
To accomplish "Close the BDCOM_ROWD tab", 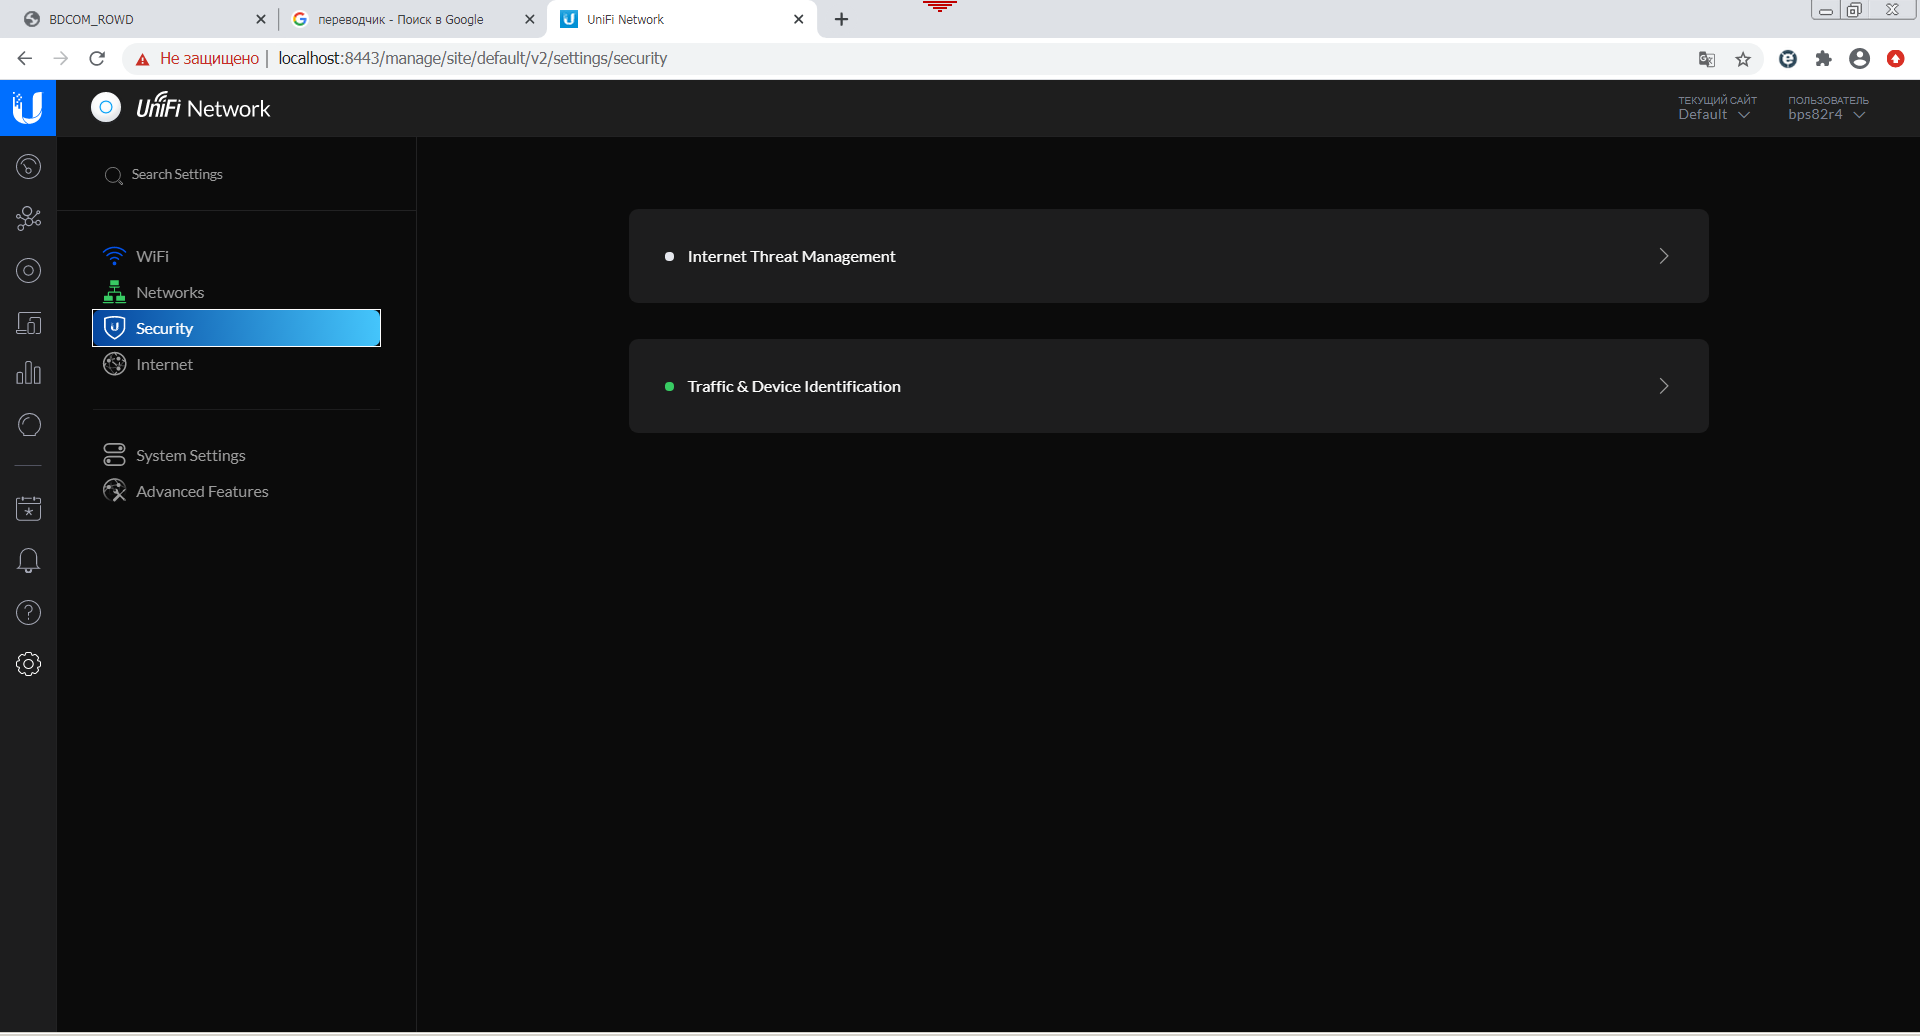I will (261, 19).
